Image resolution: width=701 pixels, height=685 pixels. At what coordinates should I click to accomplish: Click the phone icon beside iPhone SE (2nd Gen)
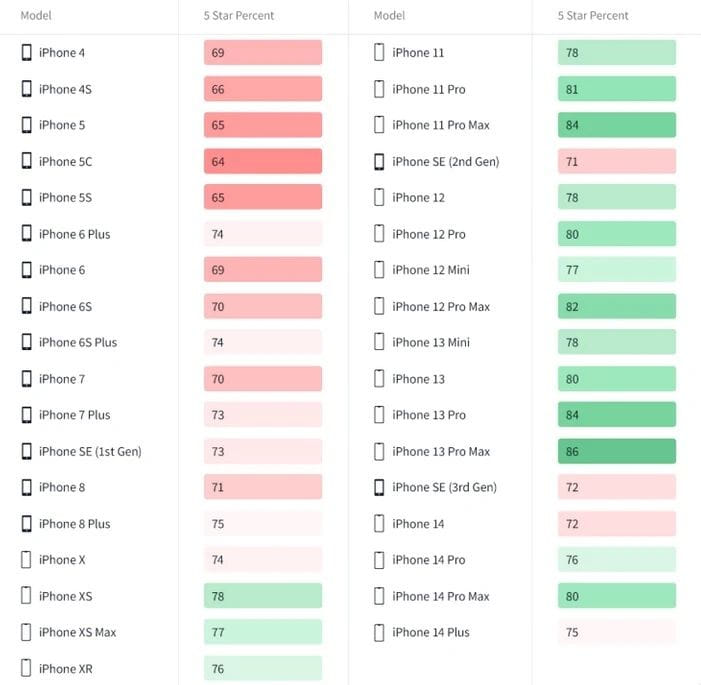[379, 161]
